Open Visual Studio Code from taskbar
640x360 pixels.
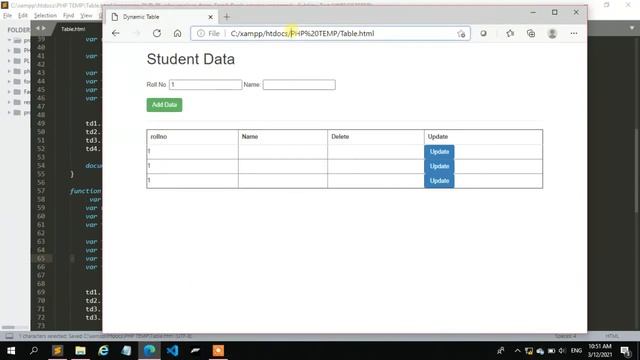(173, 351)
